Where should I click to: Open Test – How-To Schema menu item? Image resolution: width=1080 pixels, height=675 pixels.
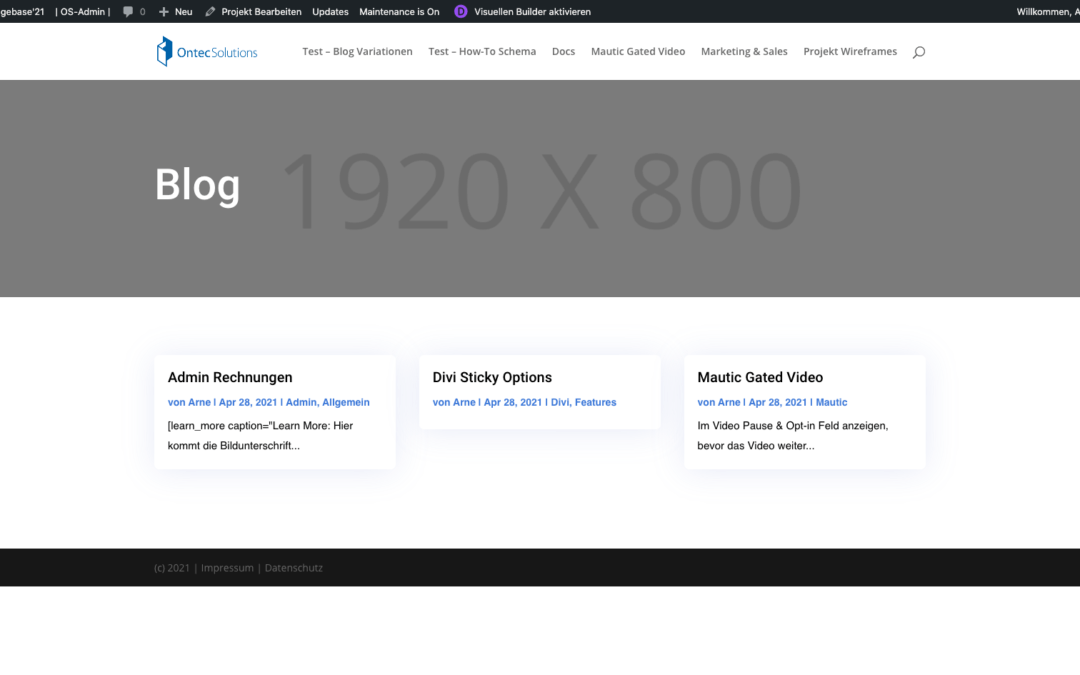point(482,52)
